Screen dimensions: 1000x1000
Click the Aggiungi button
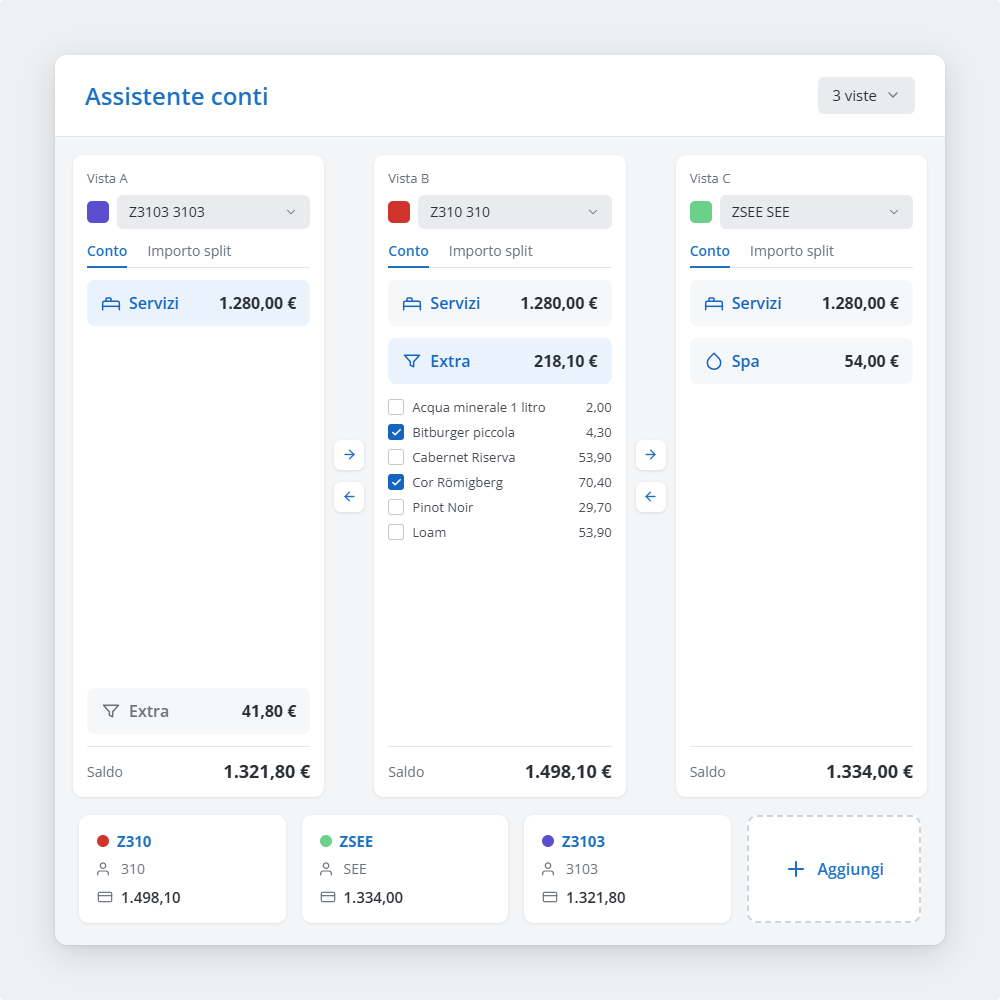click(834, 869)
